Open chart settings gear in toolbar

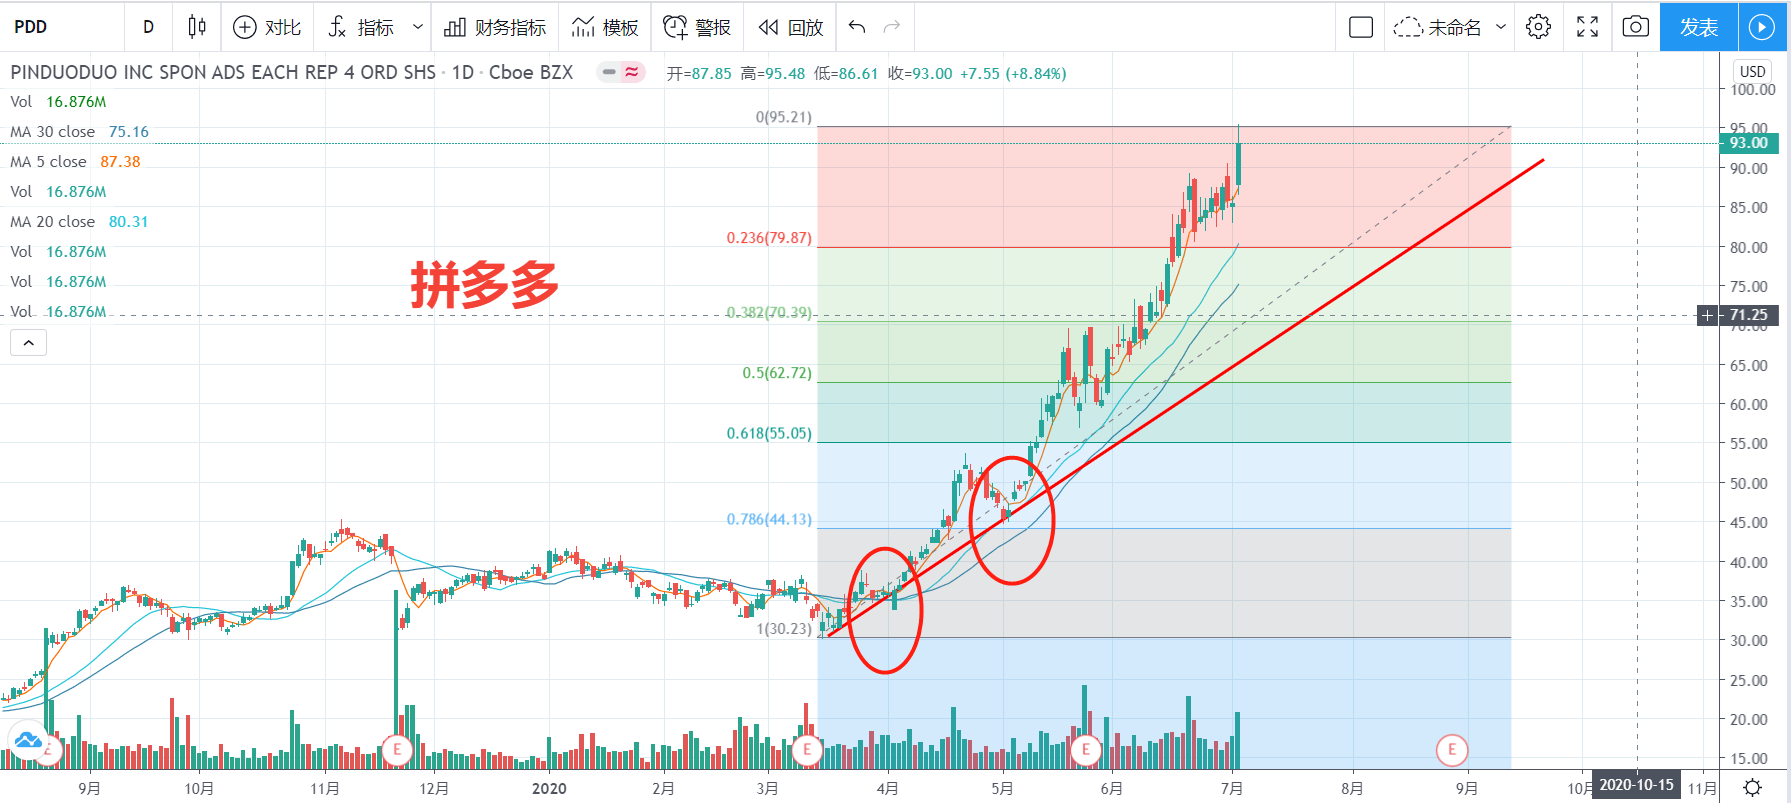(1539, 27)
